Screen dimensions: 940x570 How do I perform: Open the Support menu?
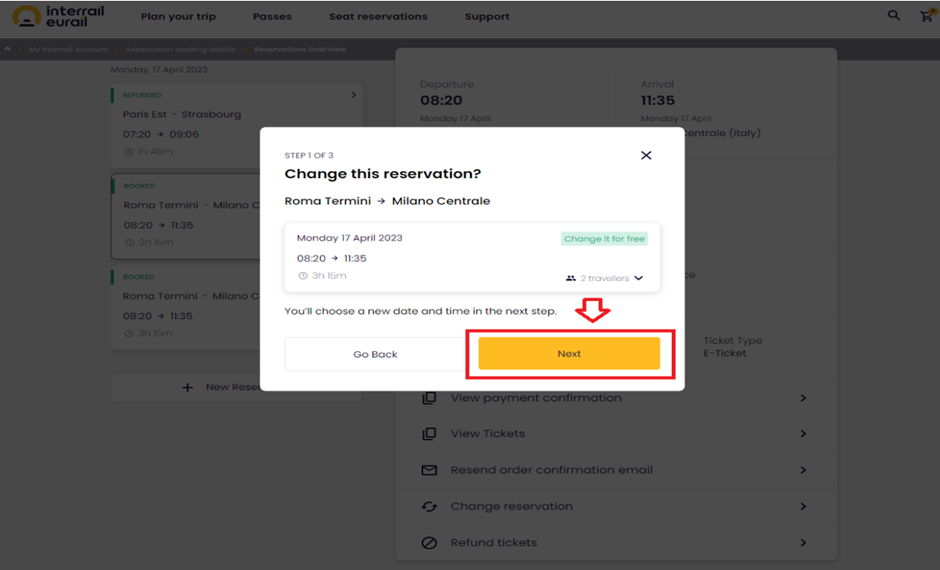487,17
